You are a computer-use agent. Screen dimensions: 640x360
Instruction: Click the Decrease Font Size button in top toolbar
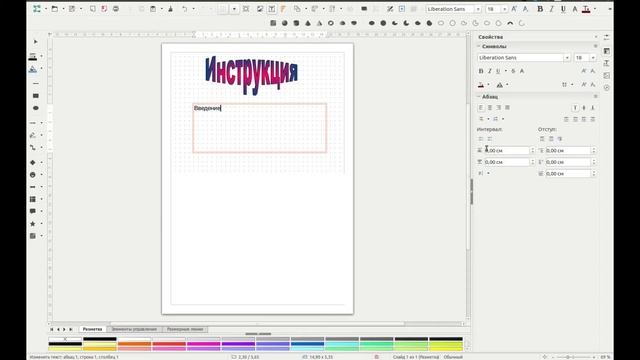[x=525, y=9]
